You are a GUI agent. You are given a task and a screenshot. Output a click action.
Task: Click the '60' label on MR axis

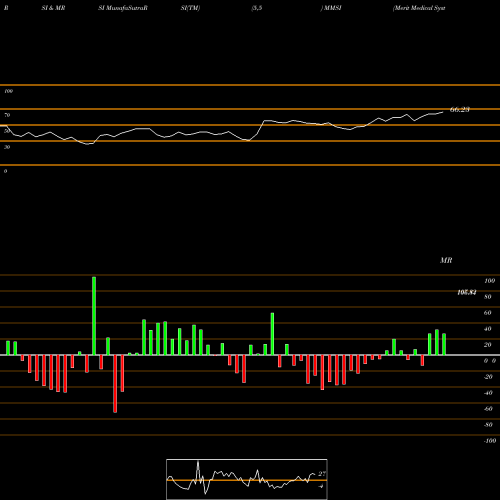click(488, 313)
